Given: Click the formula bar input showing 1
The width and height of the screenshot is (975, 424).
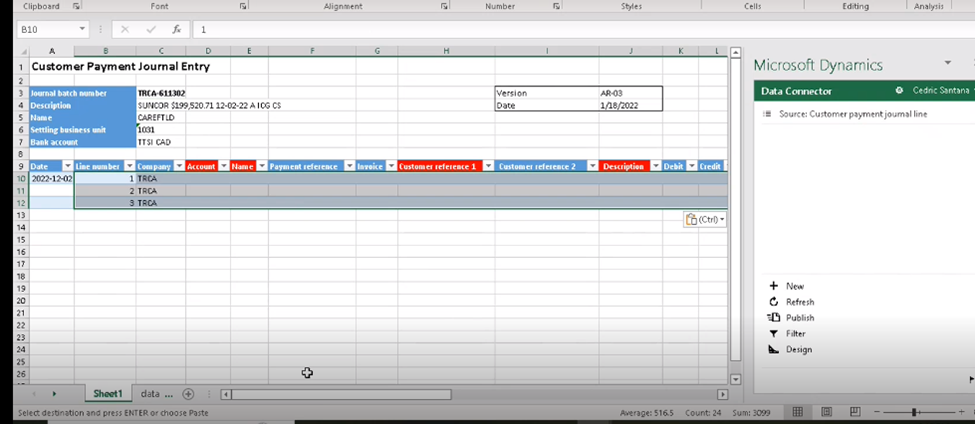Looking at the screenshot, I should (x=583, y=29).
